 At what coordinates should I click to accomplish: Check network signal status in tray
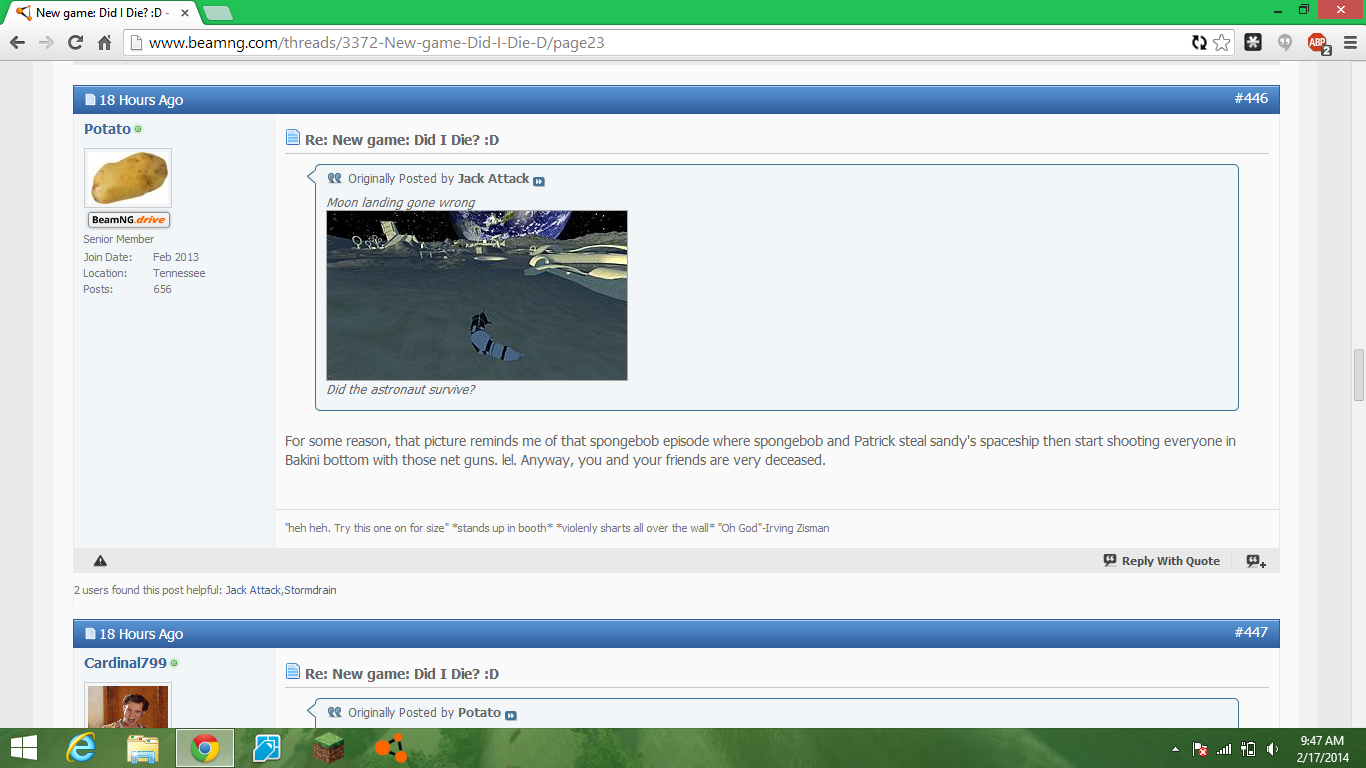click(1224, 749)
